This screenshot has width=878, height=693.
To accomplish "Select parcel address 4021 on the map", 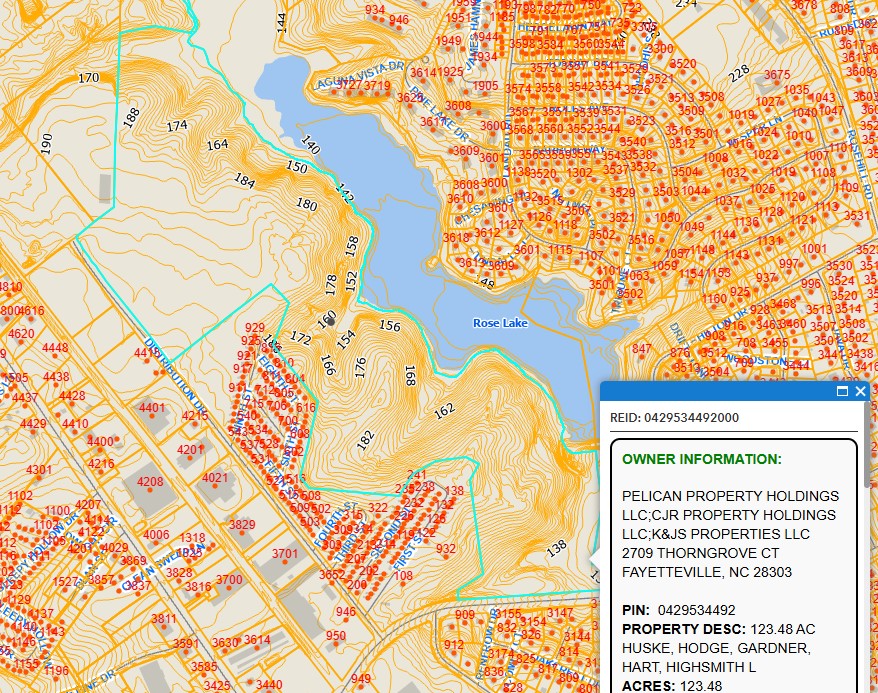I will (215, 478).
